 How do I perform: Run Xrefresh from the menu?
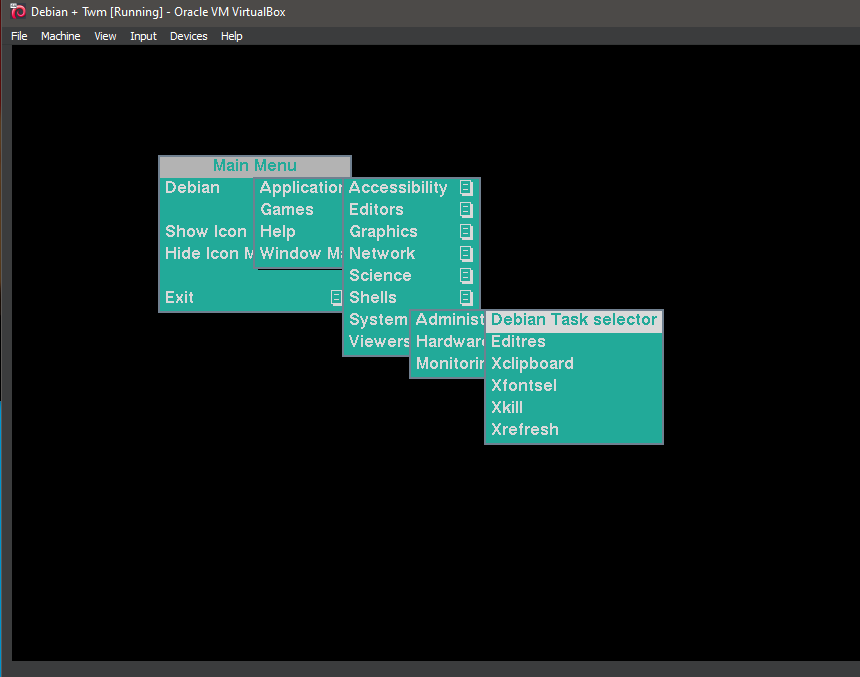click(525, 430)
